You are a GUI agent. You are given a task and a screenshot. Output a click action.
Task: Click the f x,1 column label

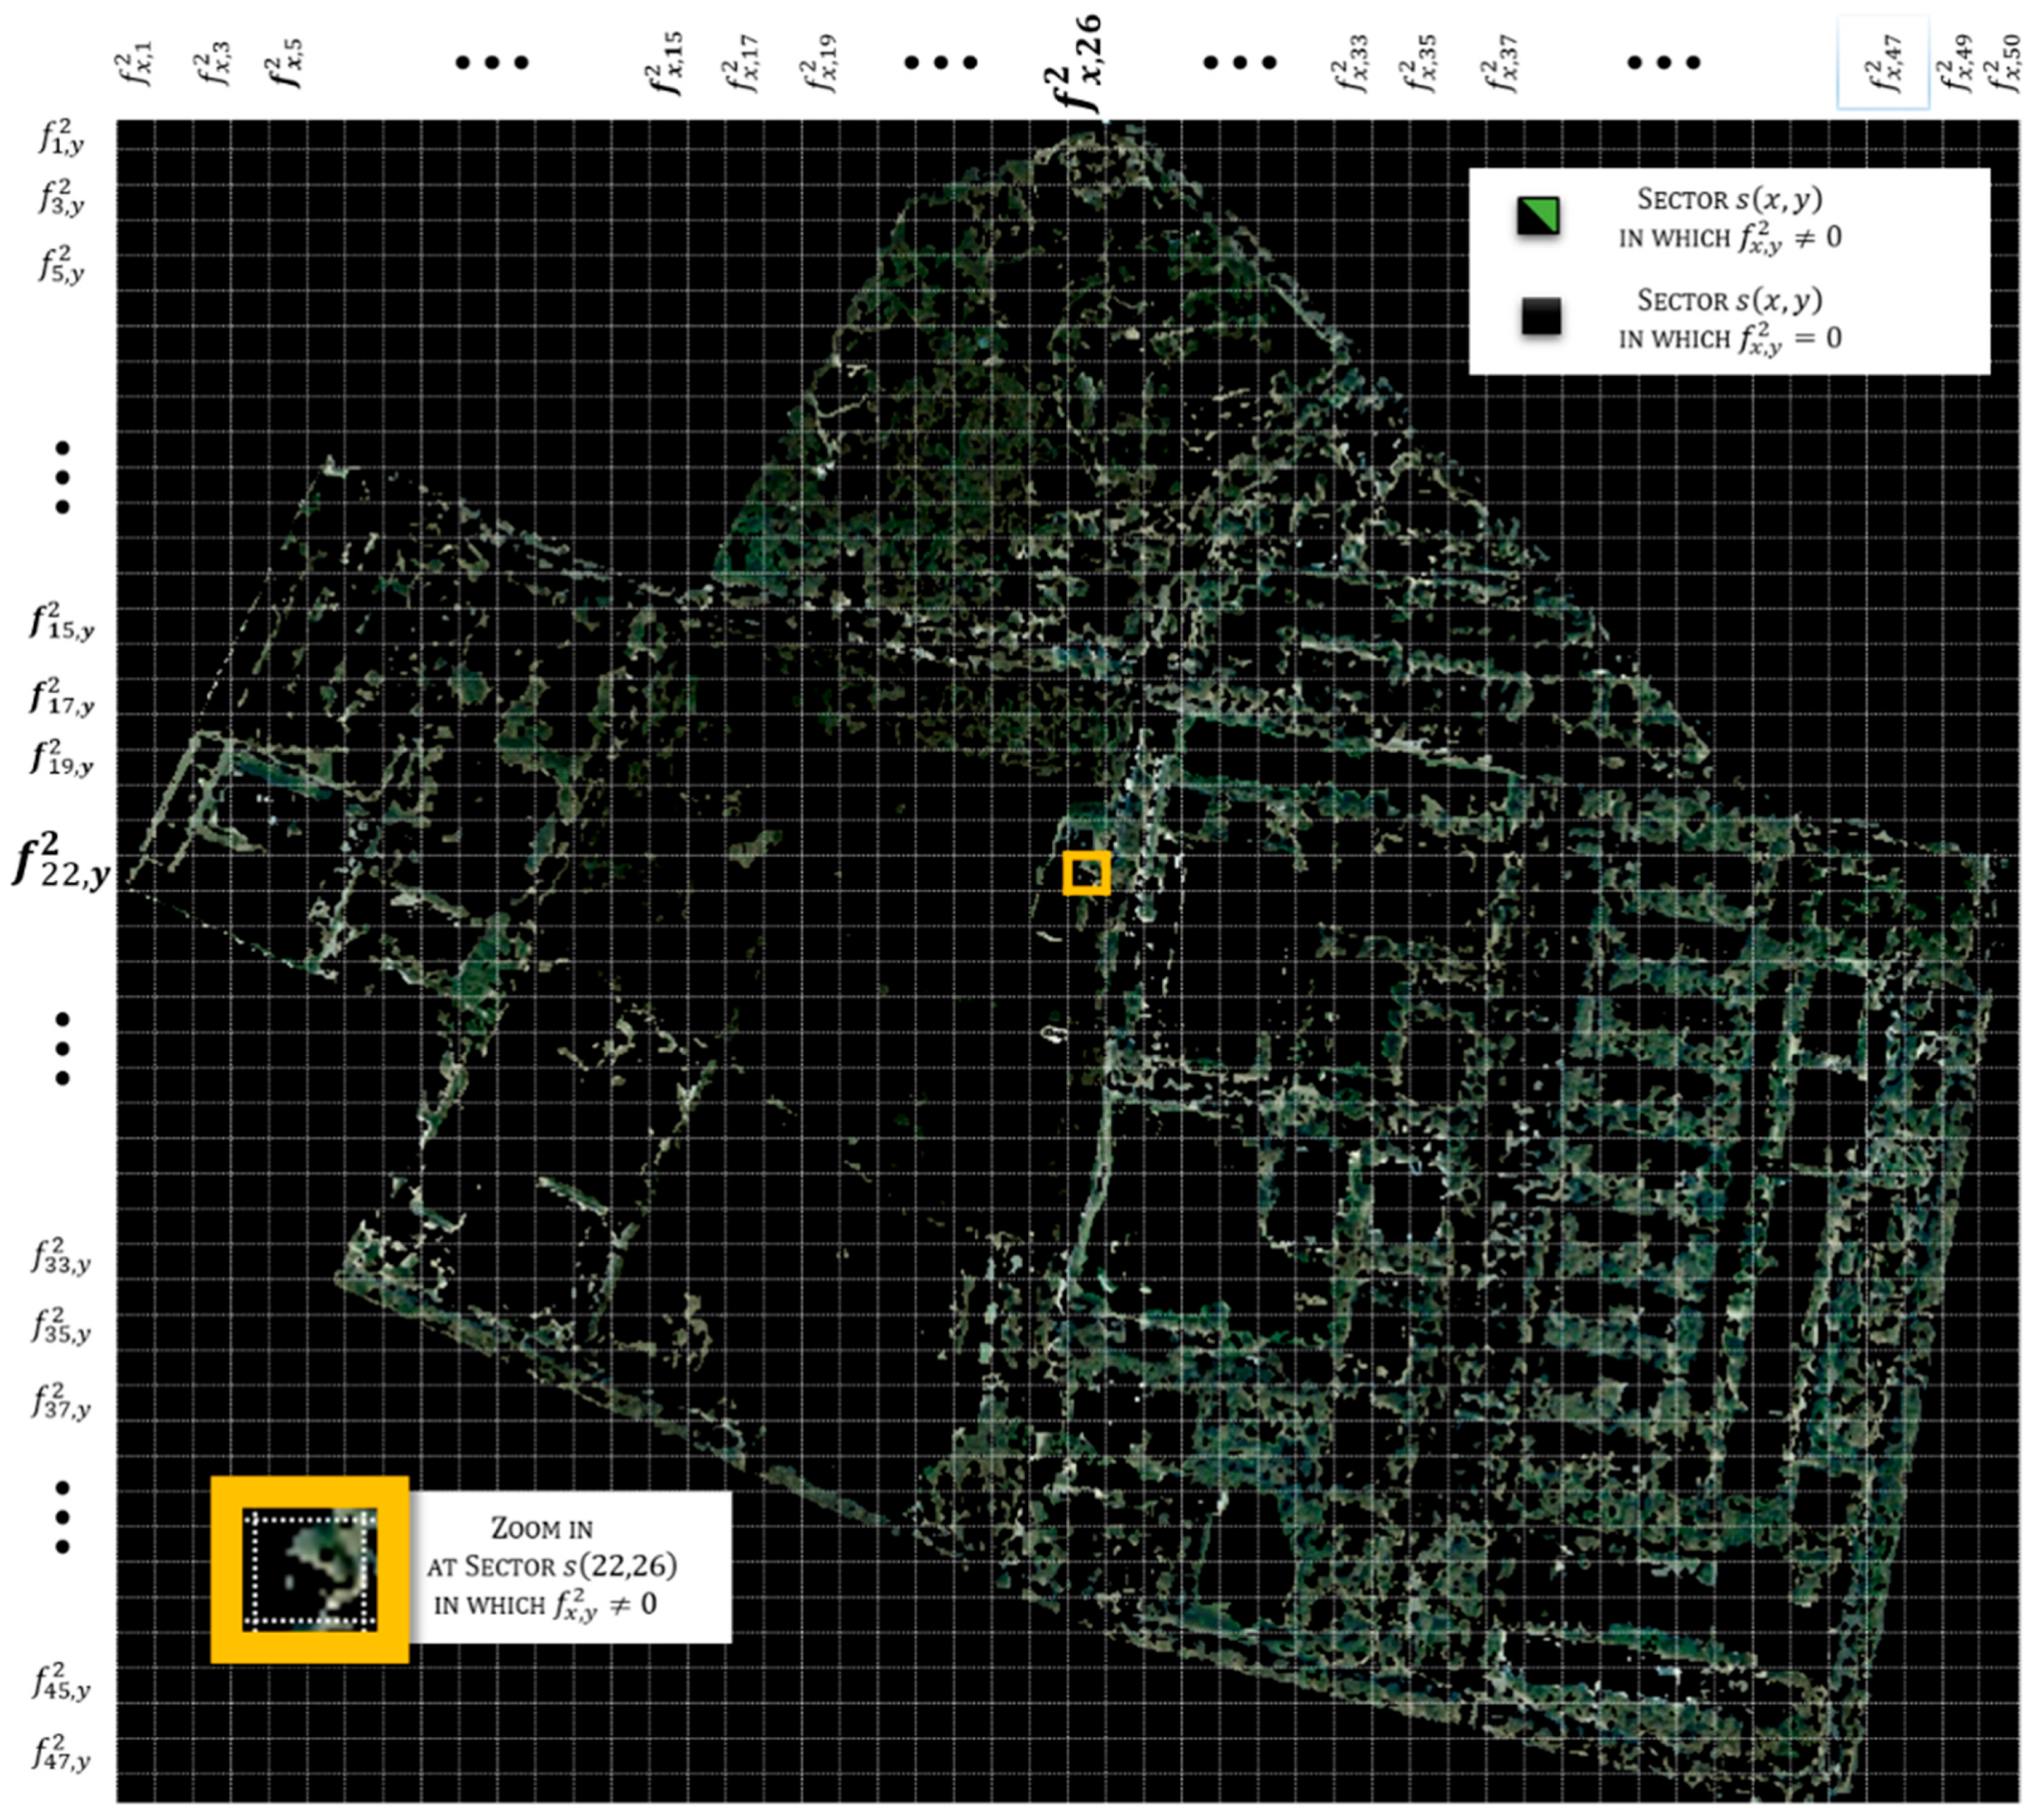click(x=134, y=63)
